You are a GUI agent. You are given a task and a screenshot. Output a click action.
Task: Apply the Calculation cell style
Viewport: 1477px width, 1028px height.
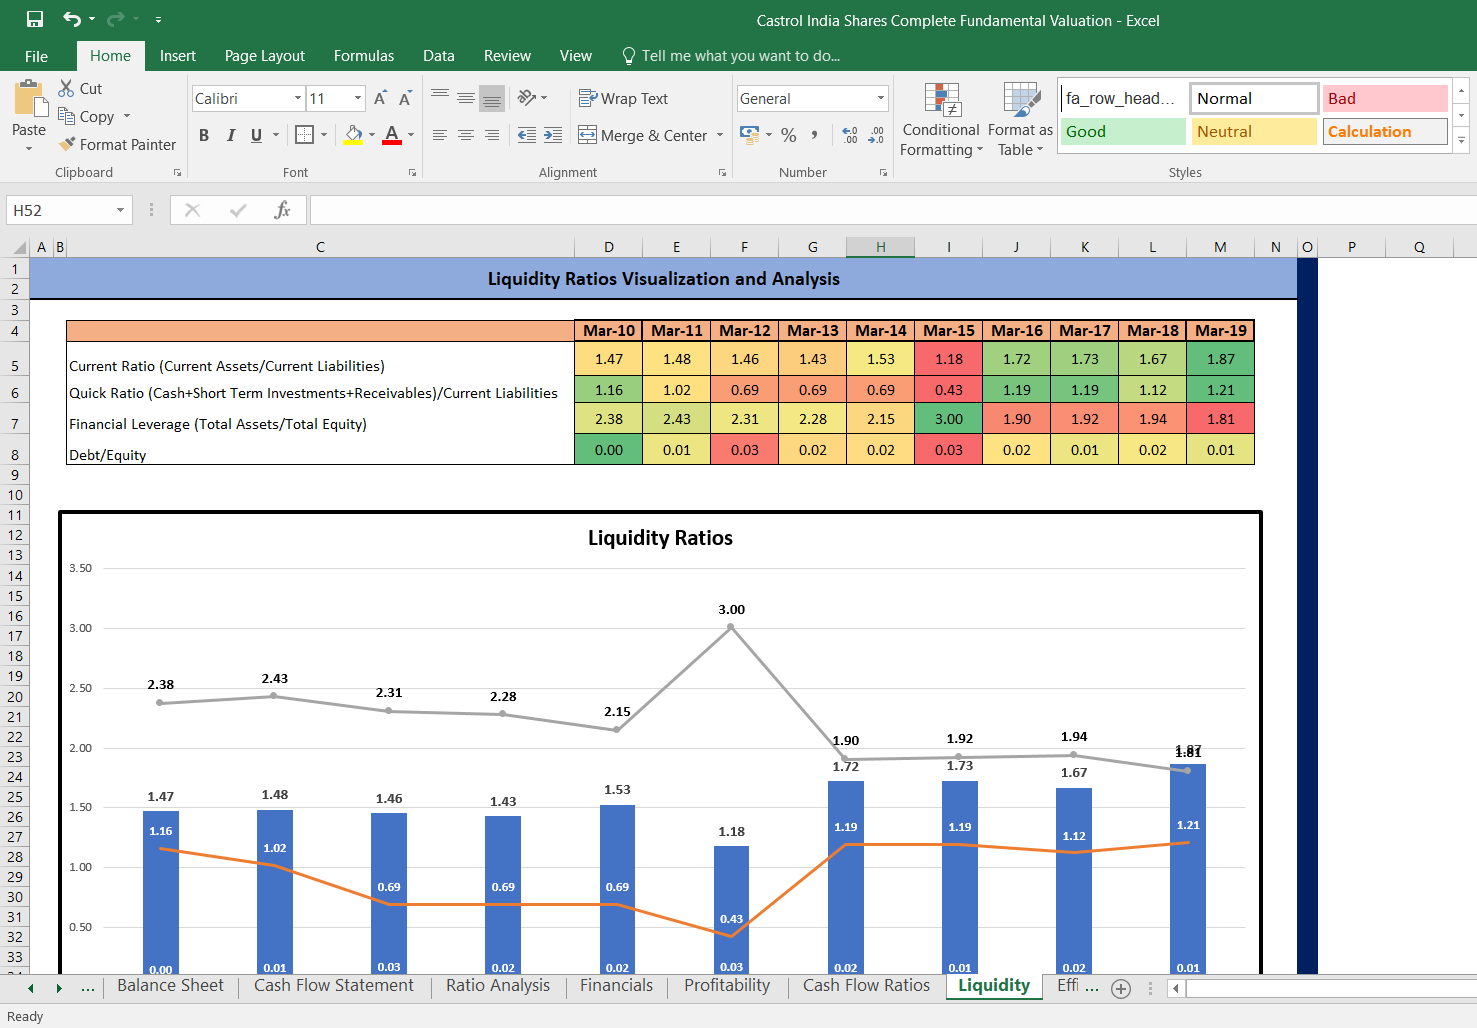pyautogui.click(x=1385, y=131)
